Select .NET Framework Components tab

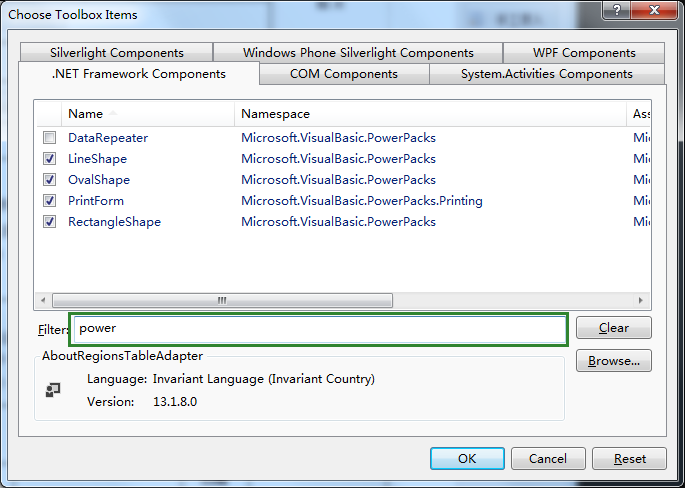point(139,73)
